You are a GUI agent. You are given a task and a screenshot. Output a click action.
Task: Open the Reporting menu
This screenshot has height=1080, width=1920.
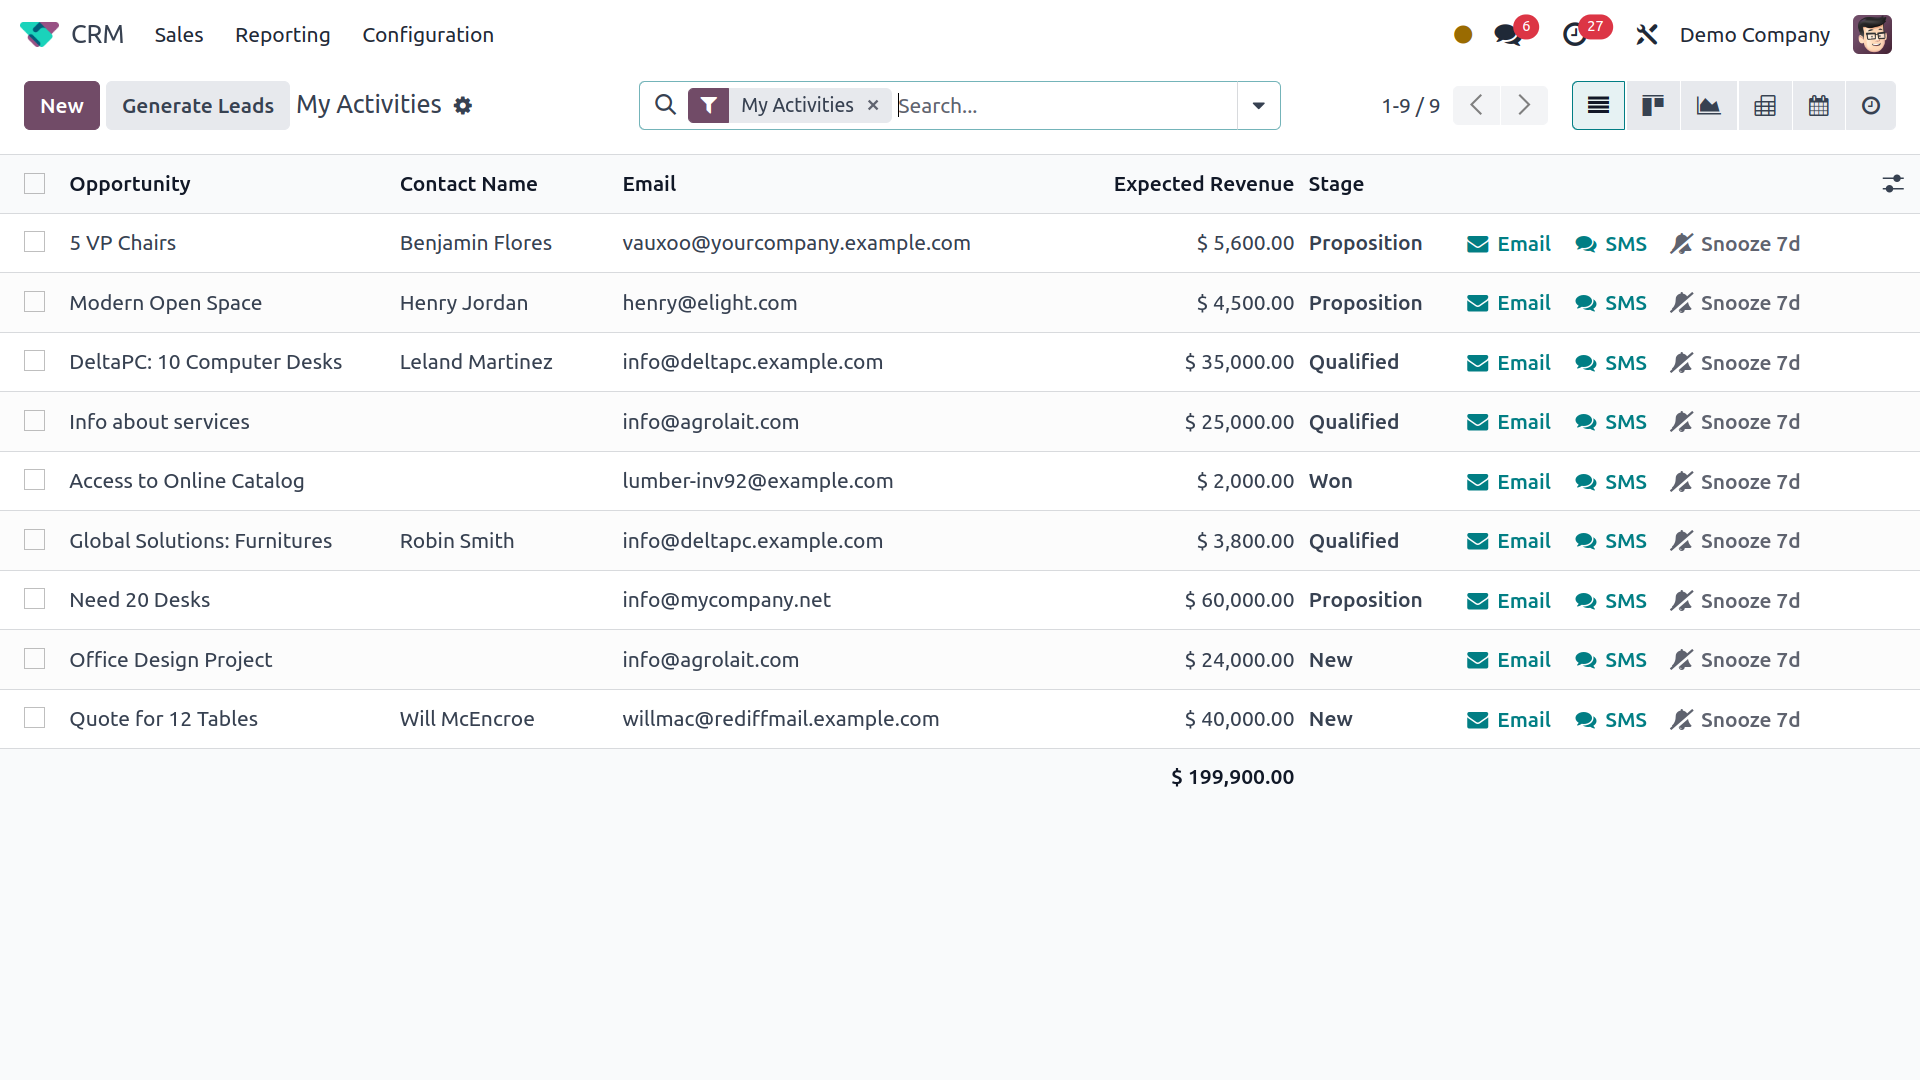pos(282,35)
